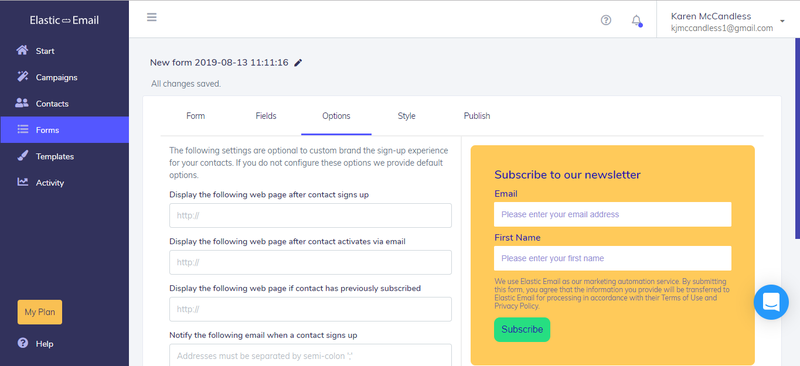Click the hamburger menu icon
Image resolution: width=800 pixels, height=366 pixels.
(152, 17)
